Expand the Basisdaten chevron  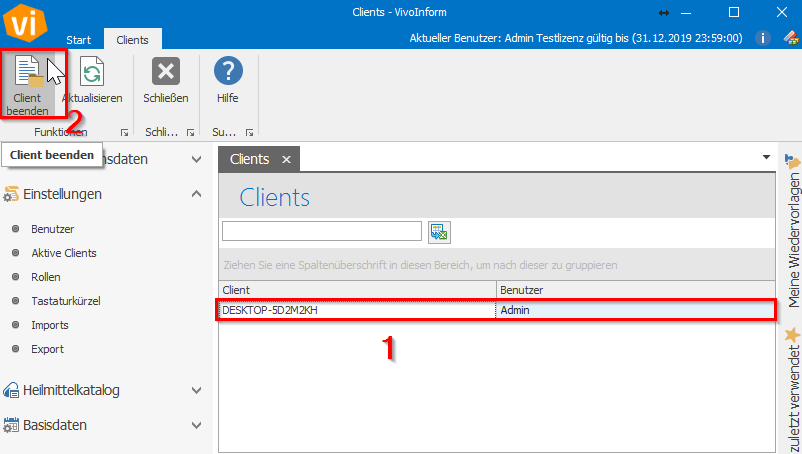tap(196, 425)
